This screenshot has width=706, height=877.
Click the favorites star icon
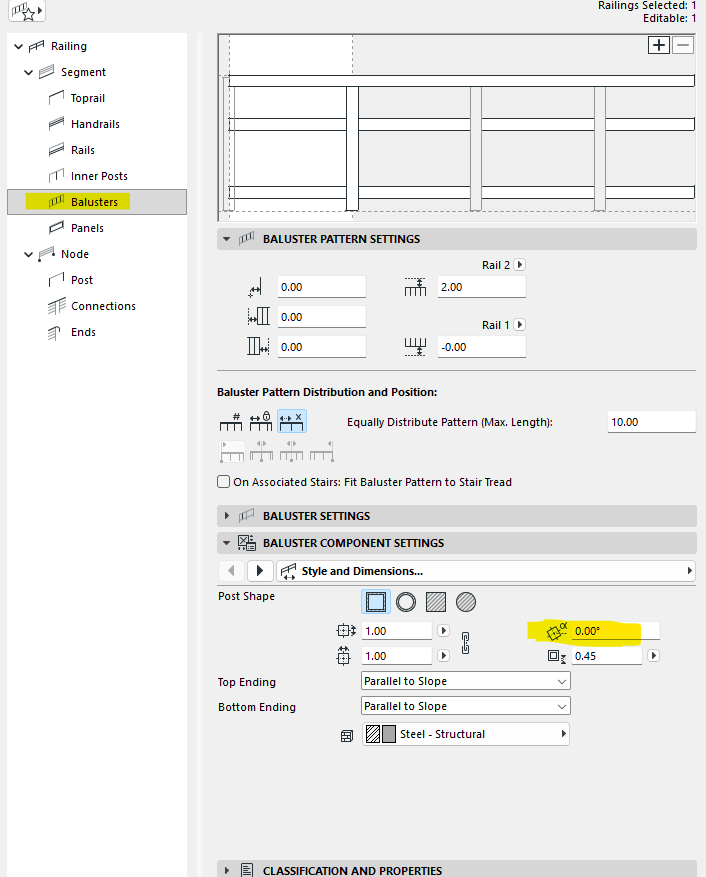pos(27,10)
